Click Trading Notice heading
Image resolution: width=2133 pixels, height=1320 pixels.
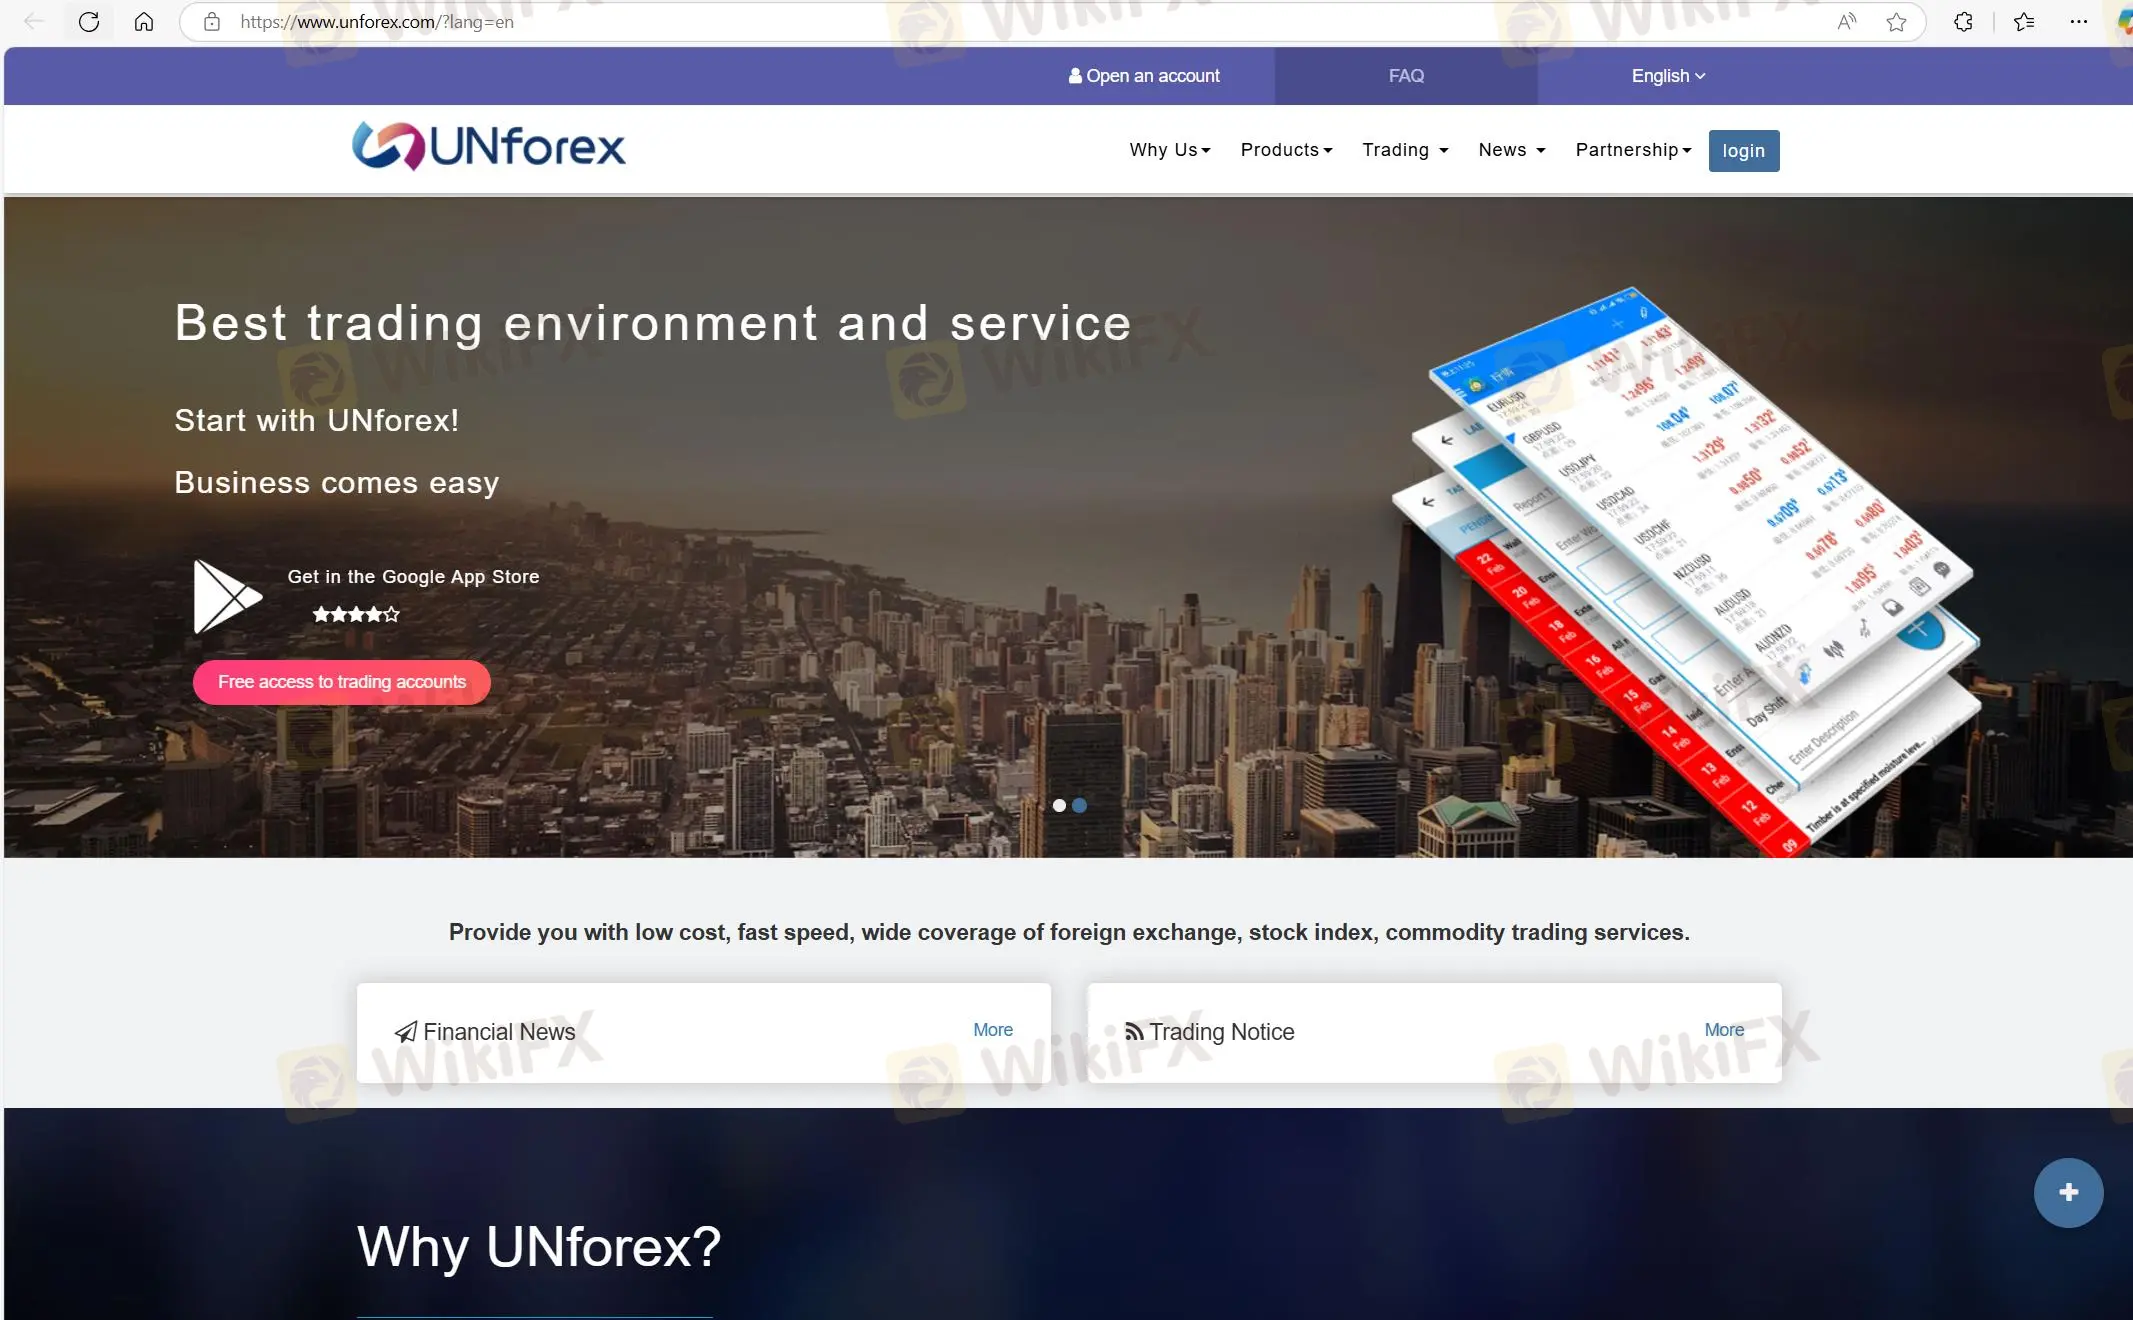[1221, 1032]
